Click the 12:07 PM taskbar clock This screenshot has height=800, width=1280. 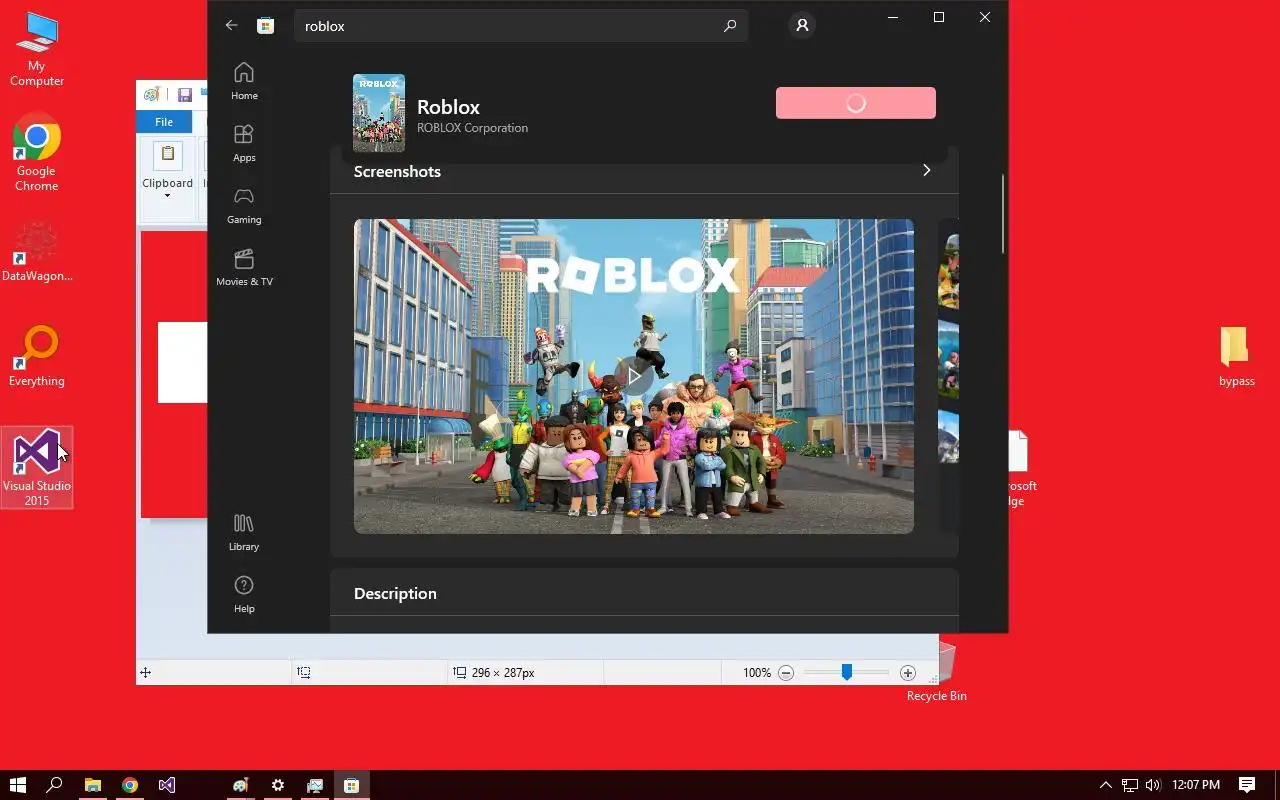pos(1196,785)
